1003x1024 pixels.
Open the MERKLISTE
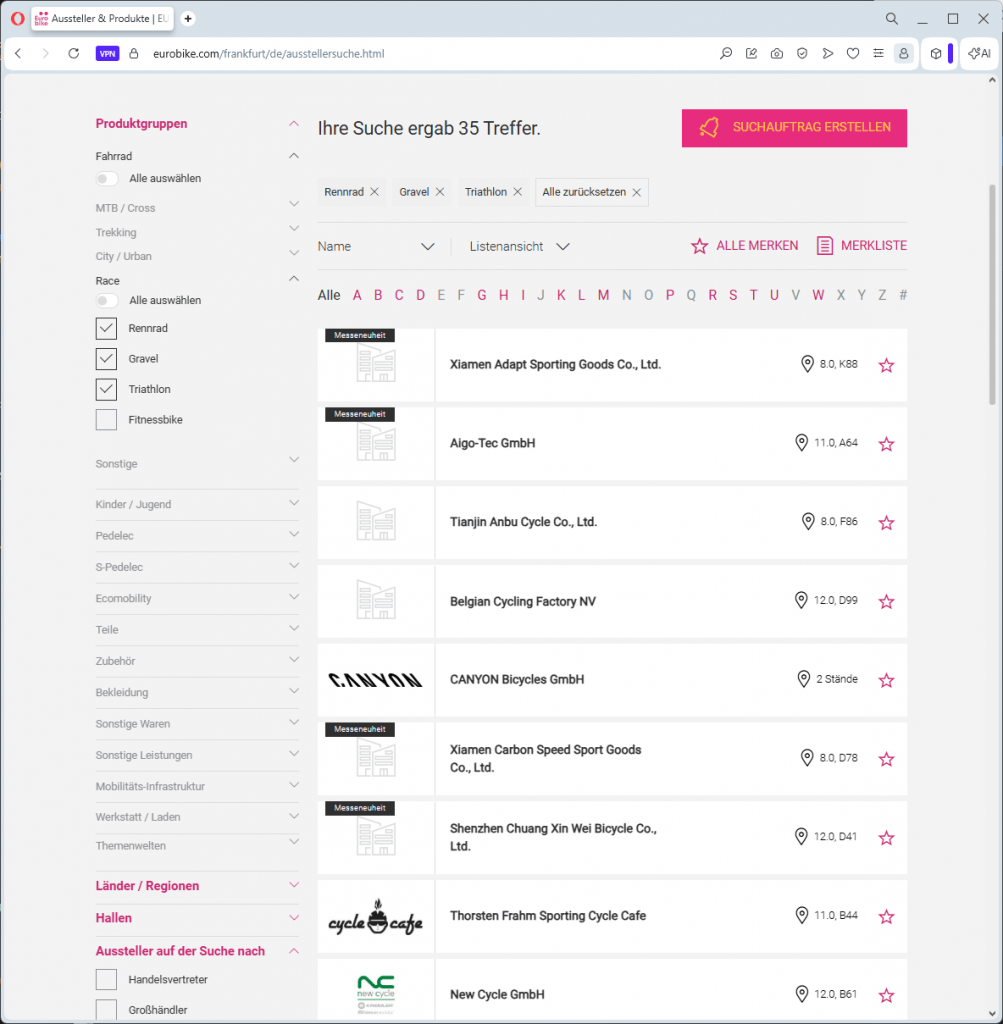tap(861, 246)
